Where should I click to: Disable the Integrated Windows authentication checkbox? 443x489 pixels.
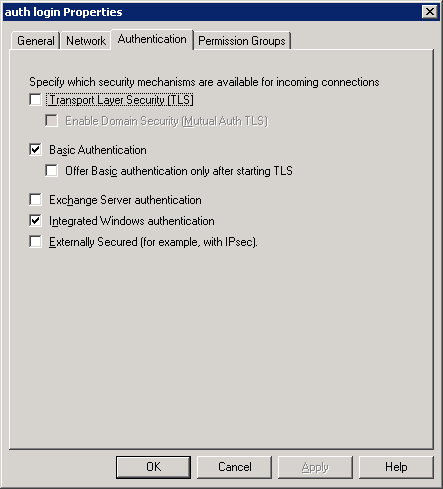pos(35,221)
